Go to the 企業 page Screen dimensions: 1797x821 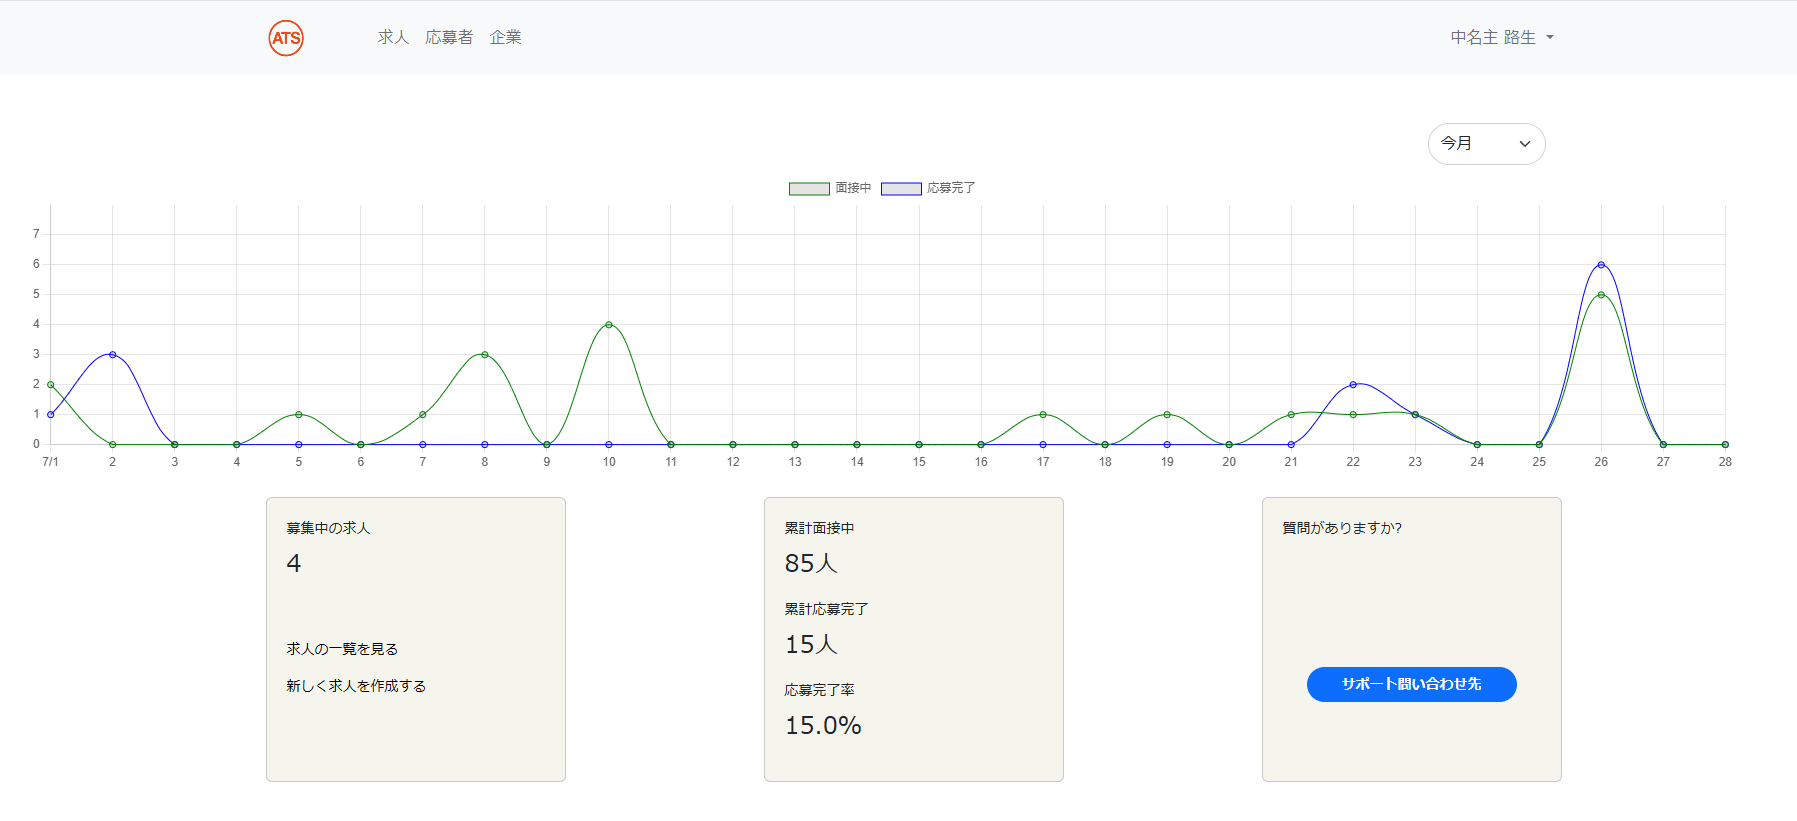tap(505, 37)
